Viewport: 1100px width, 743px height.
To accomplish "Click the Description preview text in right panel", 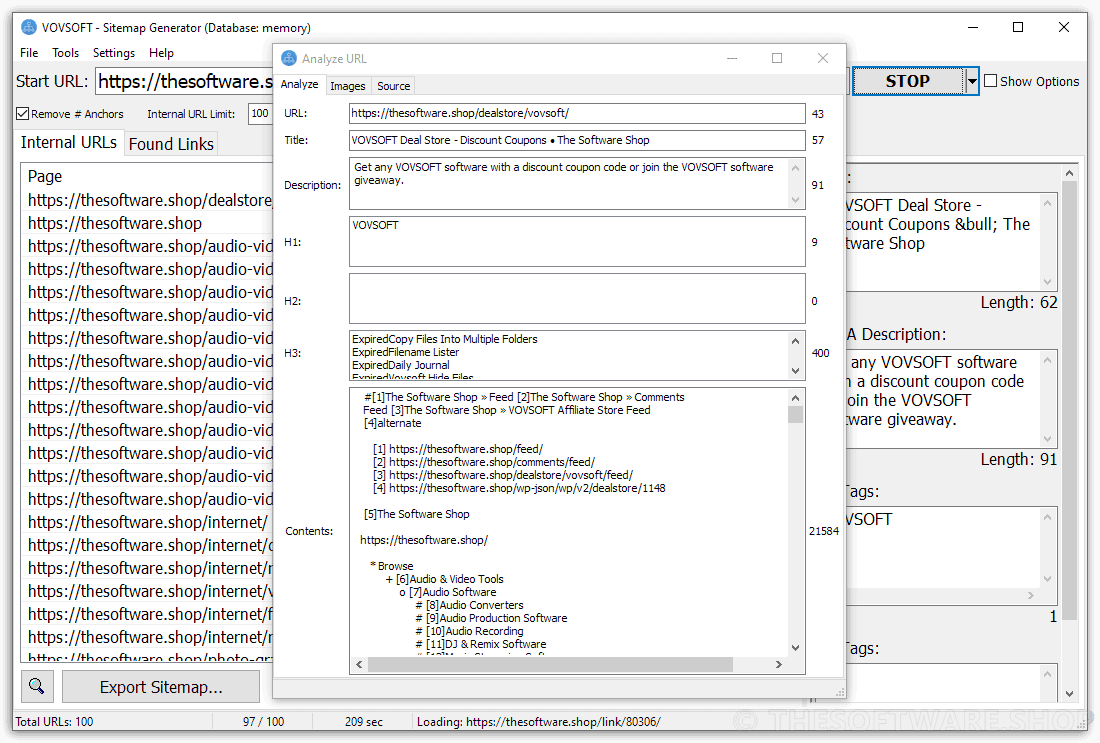I will tap(934, 391).
